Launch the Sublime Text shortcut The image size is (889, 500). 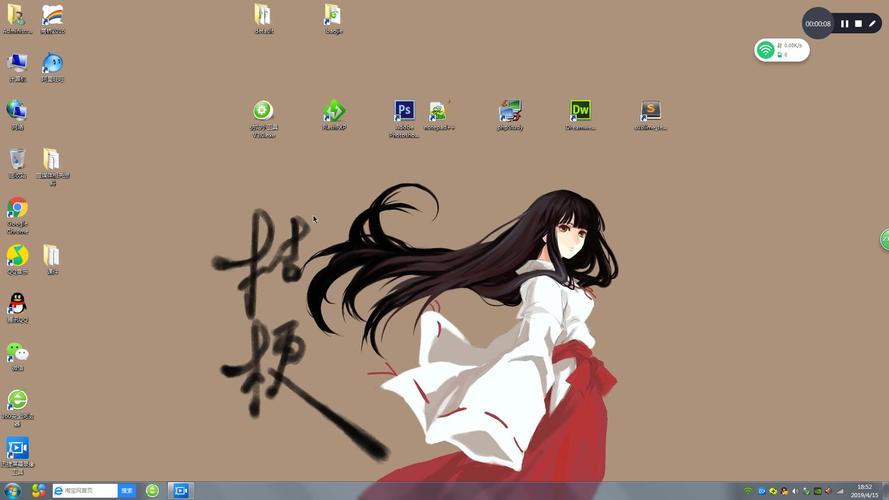click(x=650, y=115)
